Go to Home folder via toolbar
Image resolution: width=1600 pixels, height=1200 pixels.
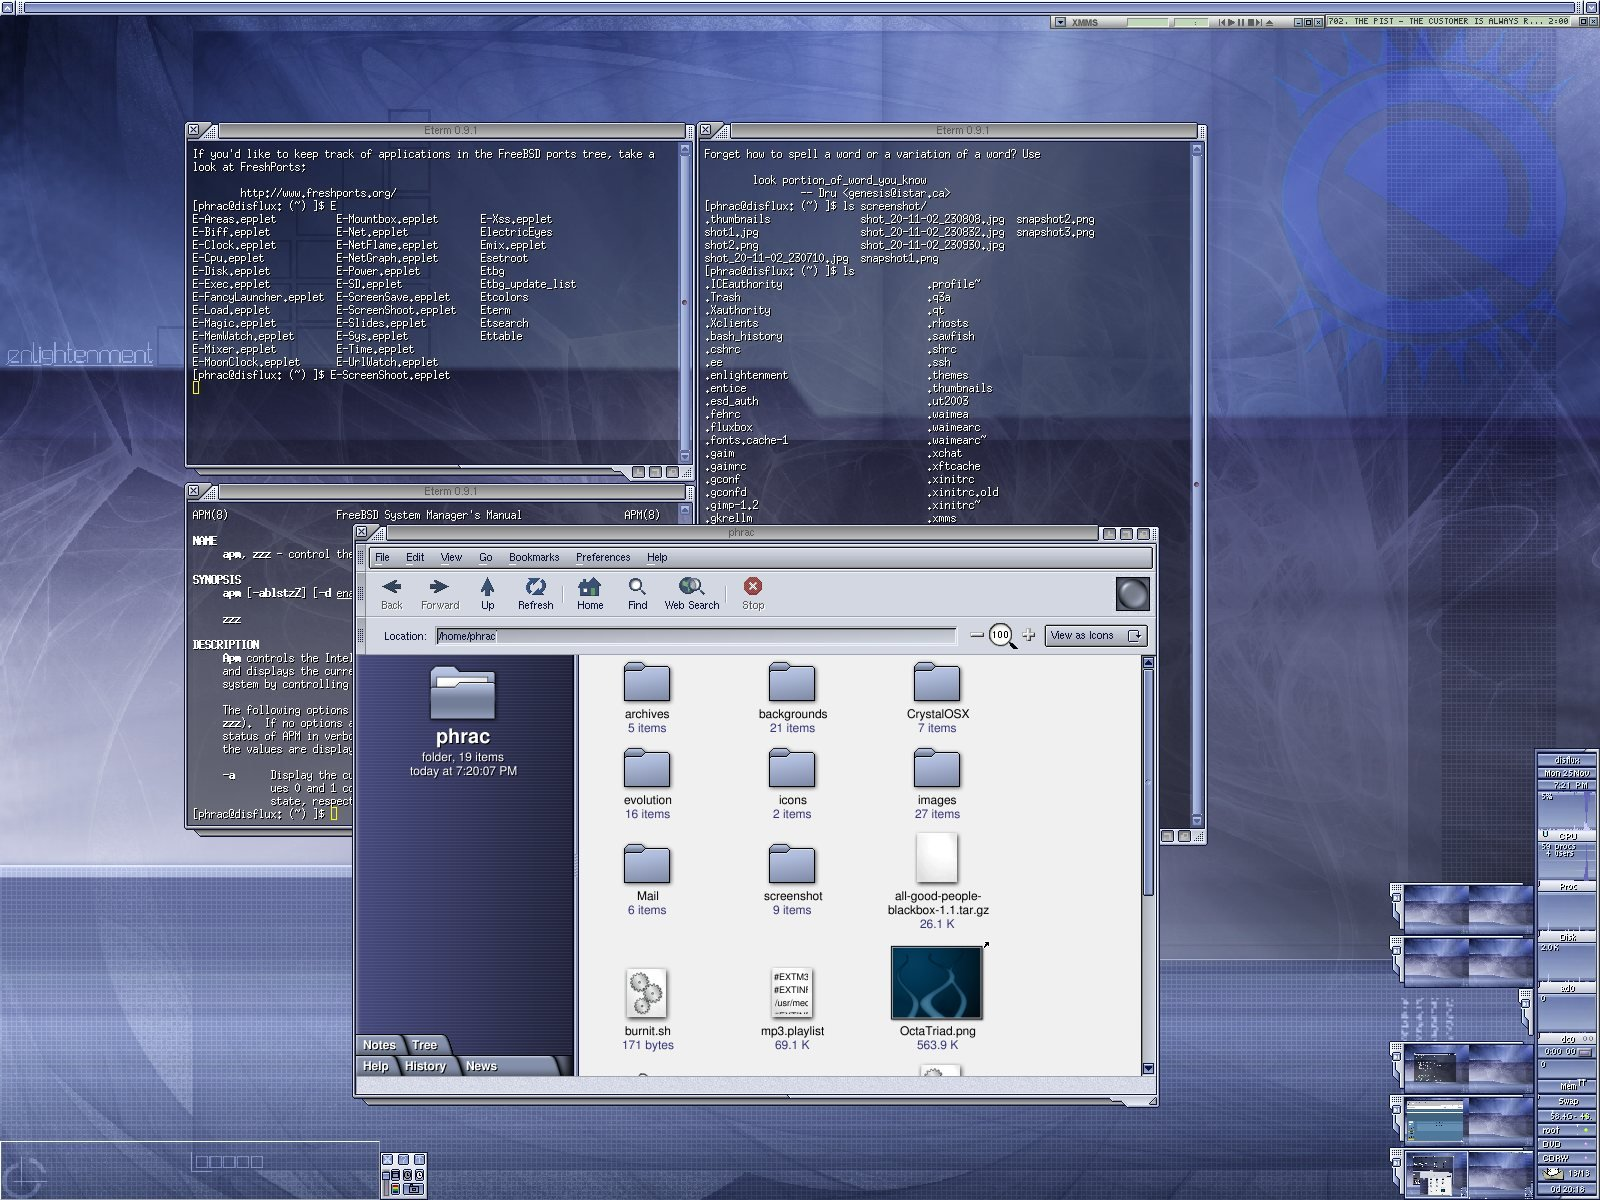pyautogui.click(x=590, y=592)
